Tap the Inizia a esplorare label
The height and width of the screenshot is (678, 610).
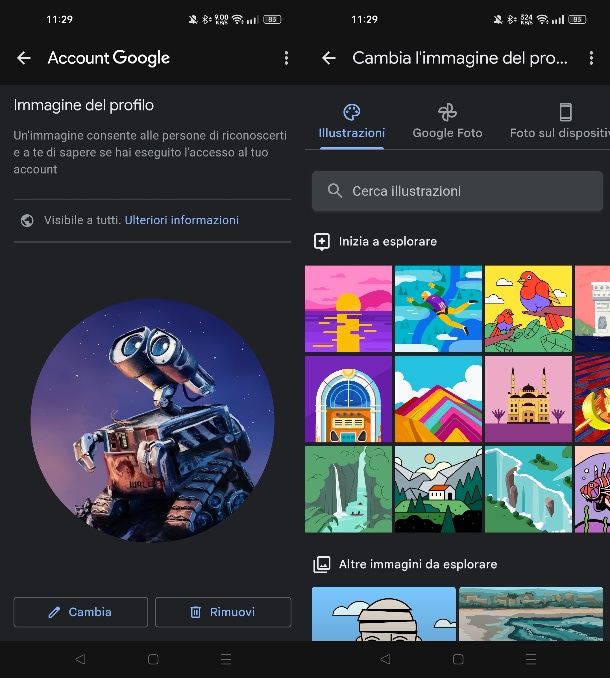coord(388,241)
